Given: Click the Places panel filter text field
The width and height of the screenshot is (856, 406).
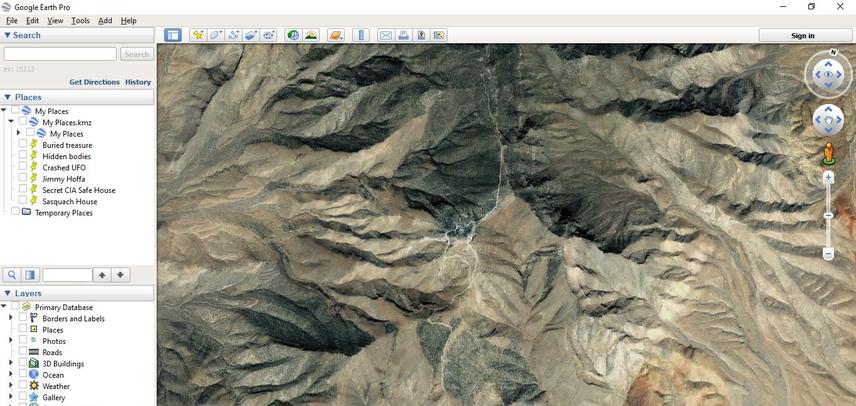Looking at the screenshot, I should 68,275.
